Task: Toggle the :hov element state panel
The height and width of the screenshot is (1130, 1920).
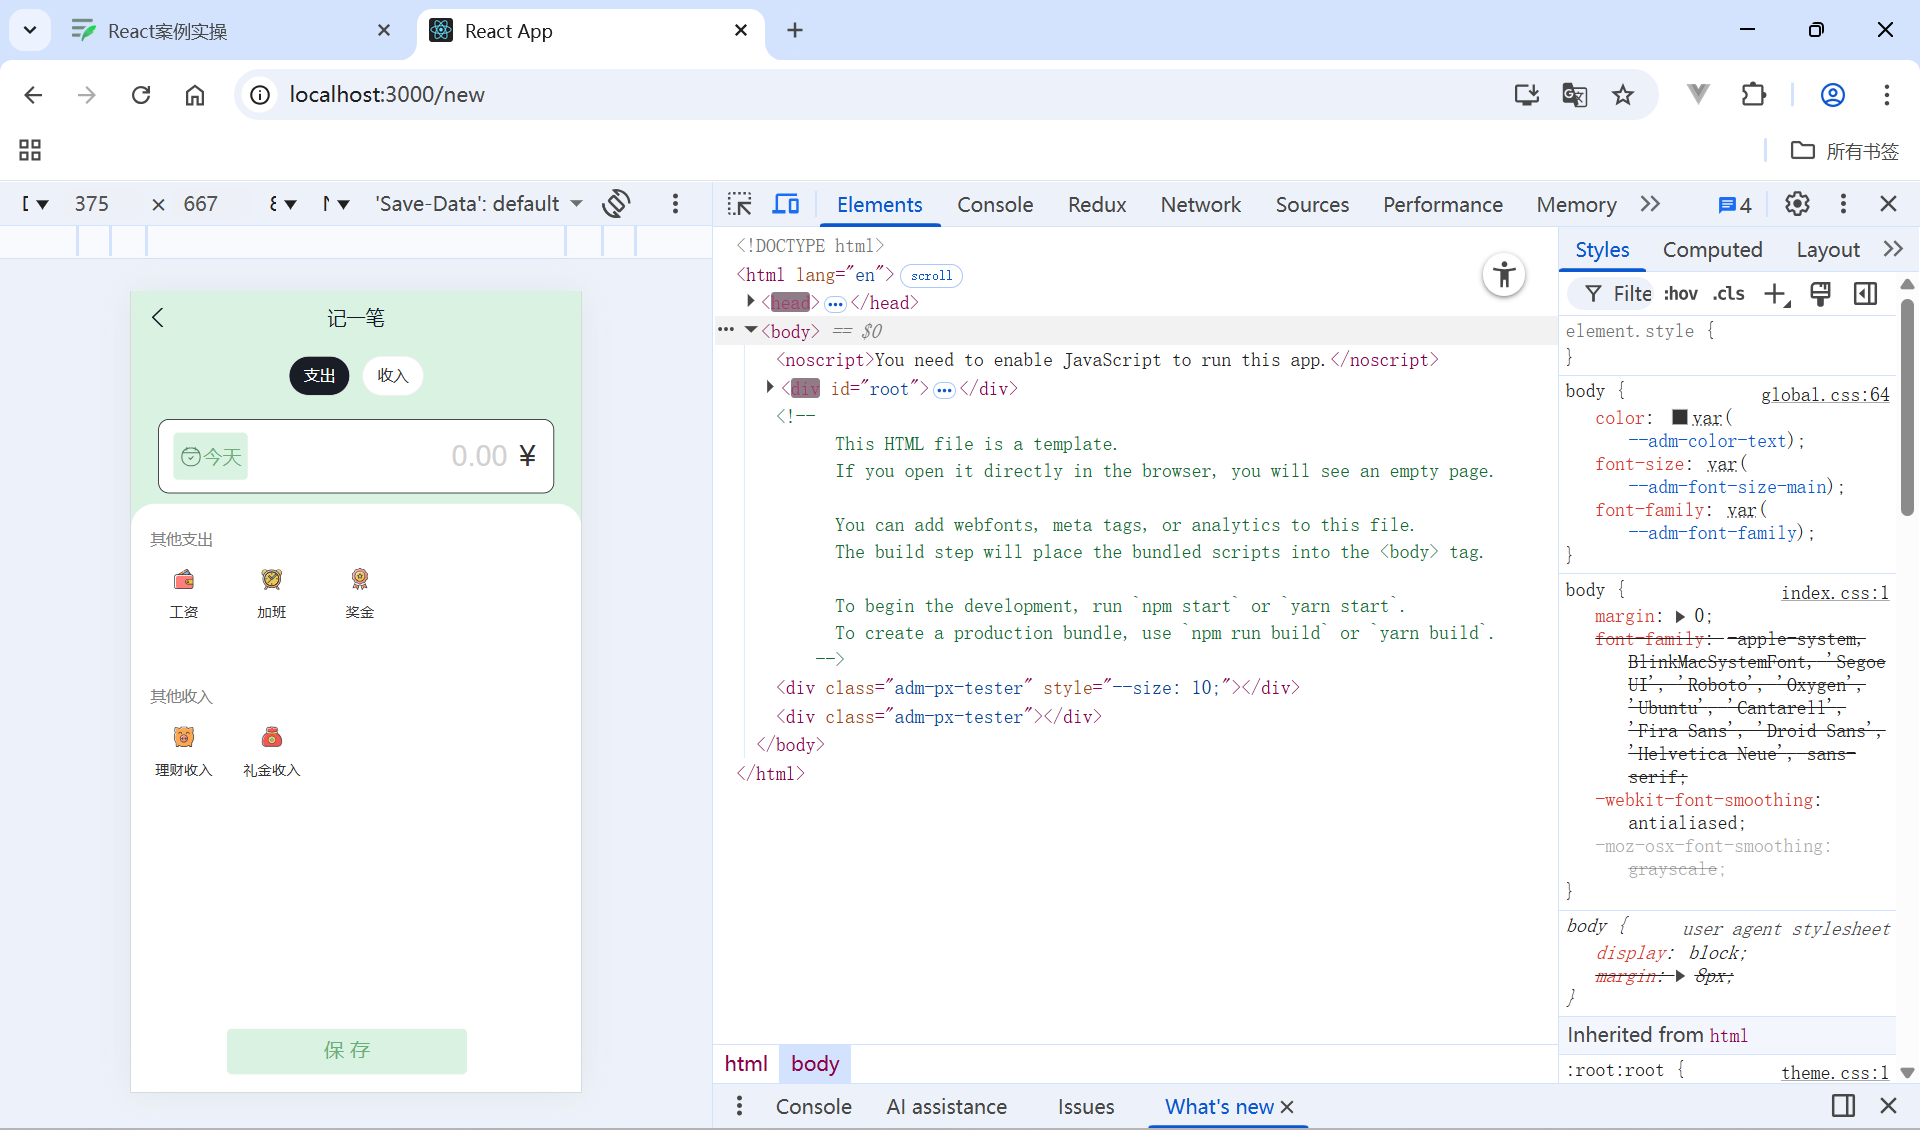Action: click(1681, 294)
